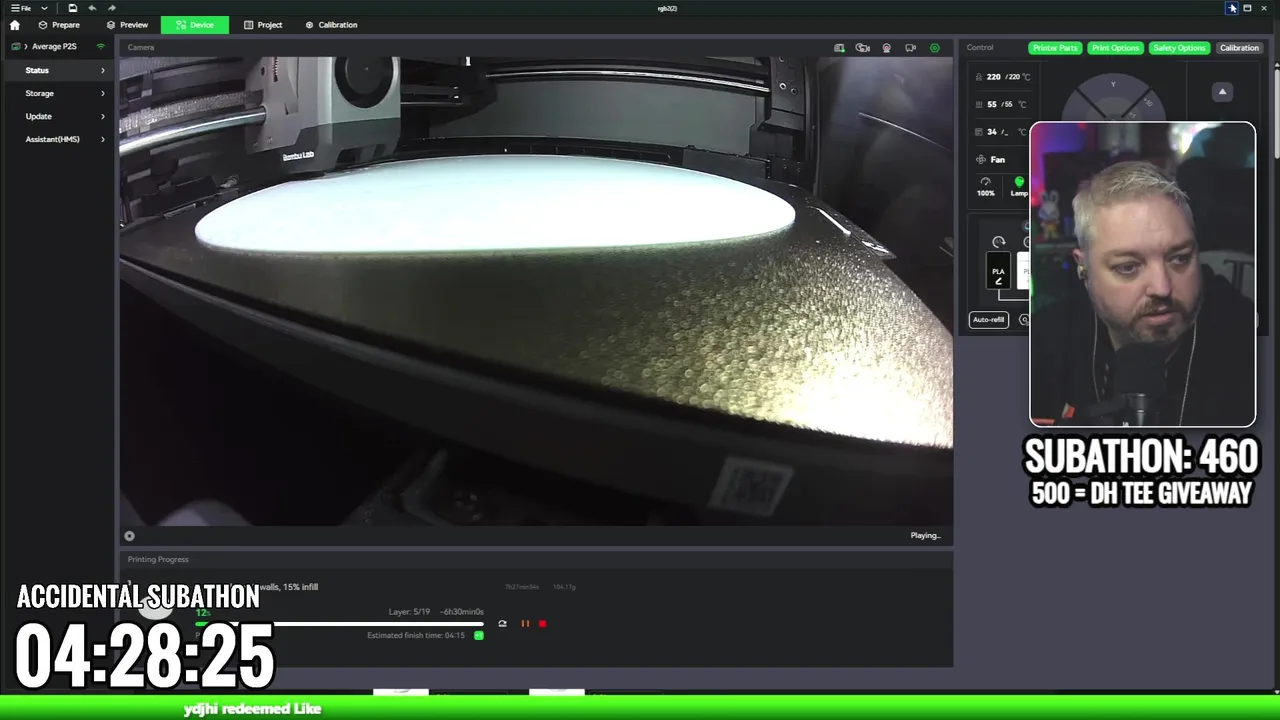Select Status in the left sidebar
The width and height of the screenshot is (1280, 720).
58,70
